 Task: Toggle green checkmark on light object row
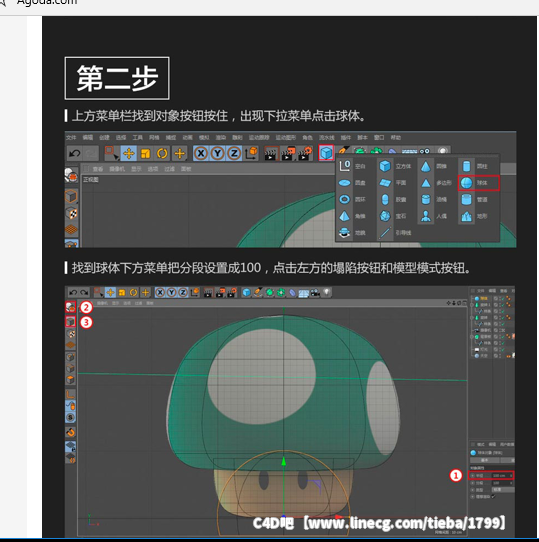[x=502, y=349]
